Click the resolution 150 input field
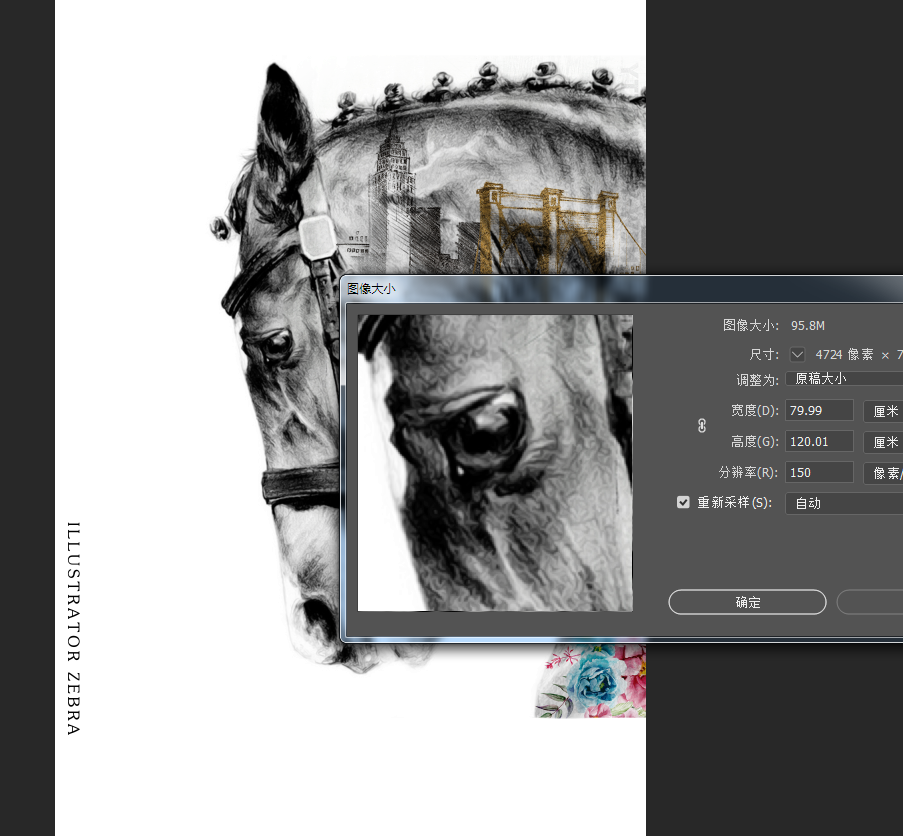 (819, 473)
